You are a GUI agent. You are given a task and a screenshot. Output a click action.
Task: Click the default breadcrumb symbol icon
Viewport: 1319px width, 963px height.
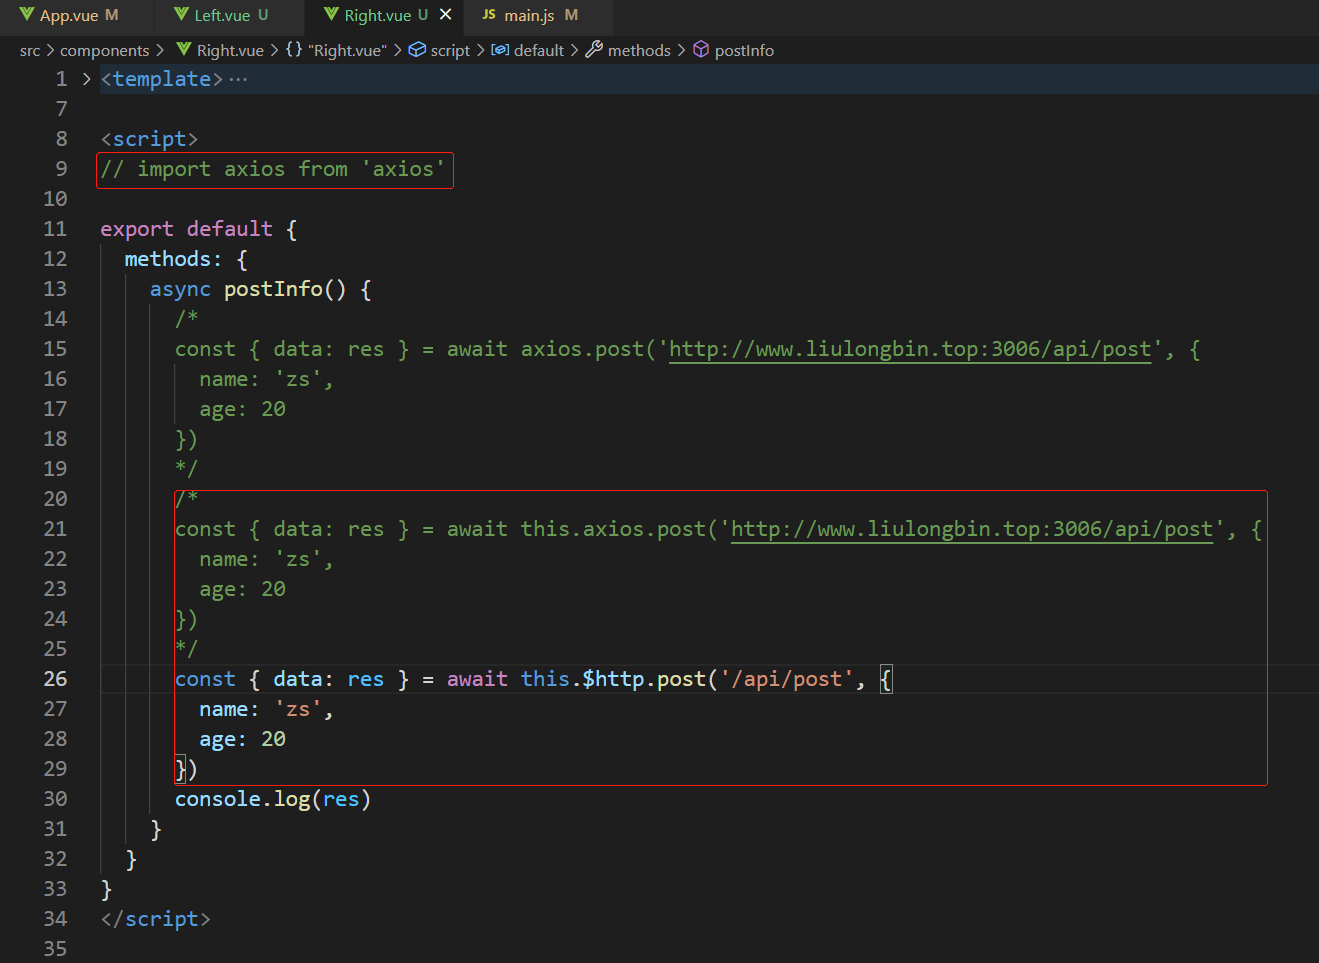pyautogui.click(x=500, y=50)
